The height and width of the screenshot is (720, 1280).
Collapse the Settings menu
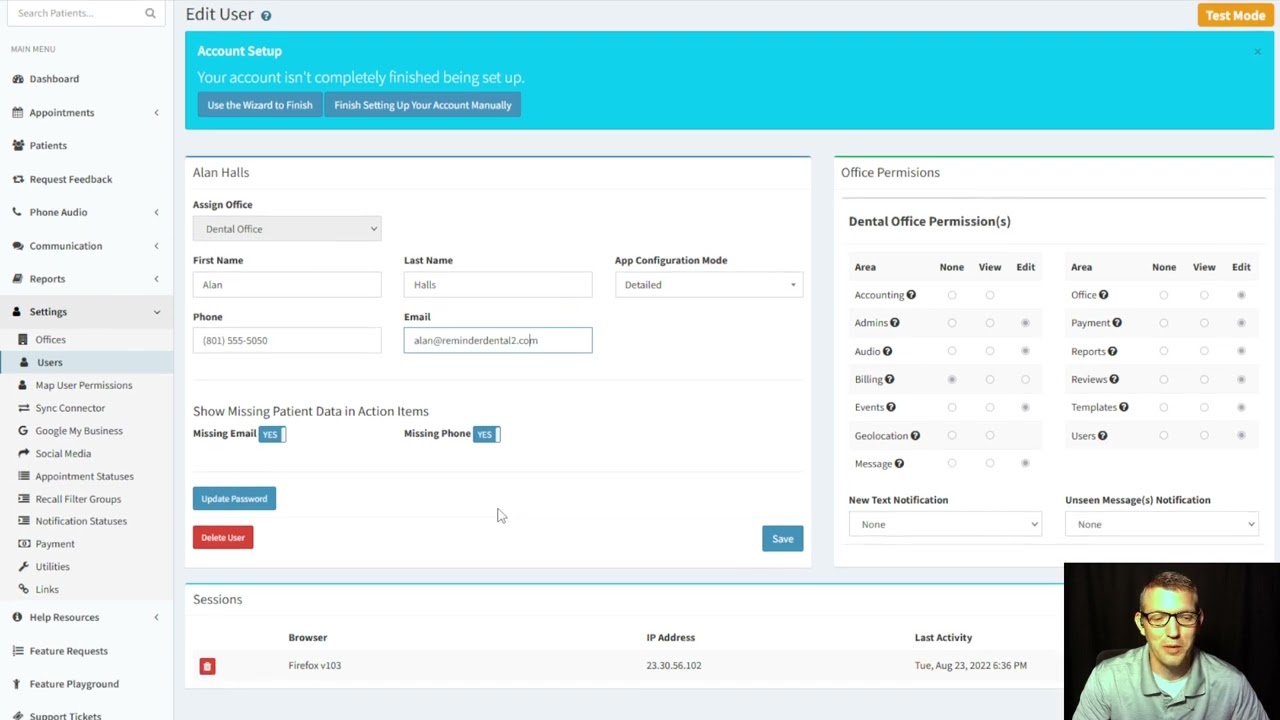point(86,312)
